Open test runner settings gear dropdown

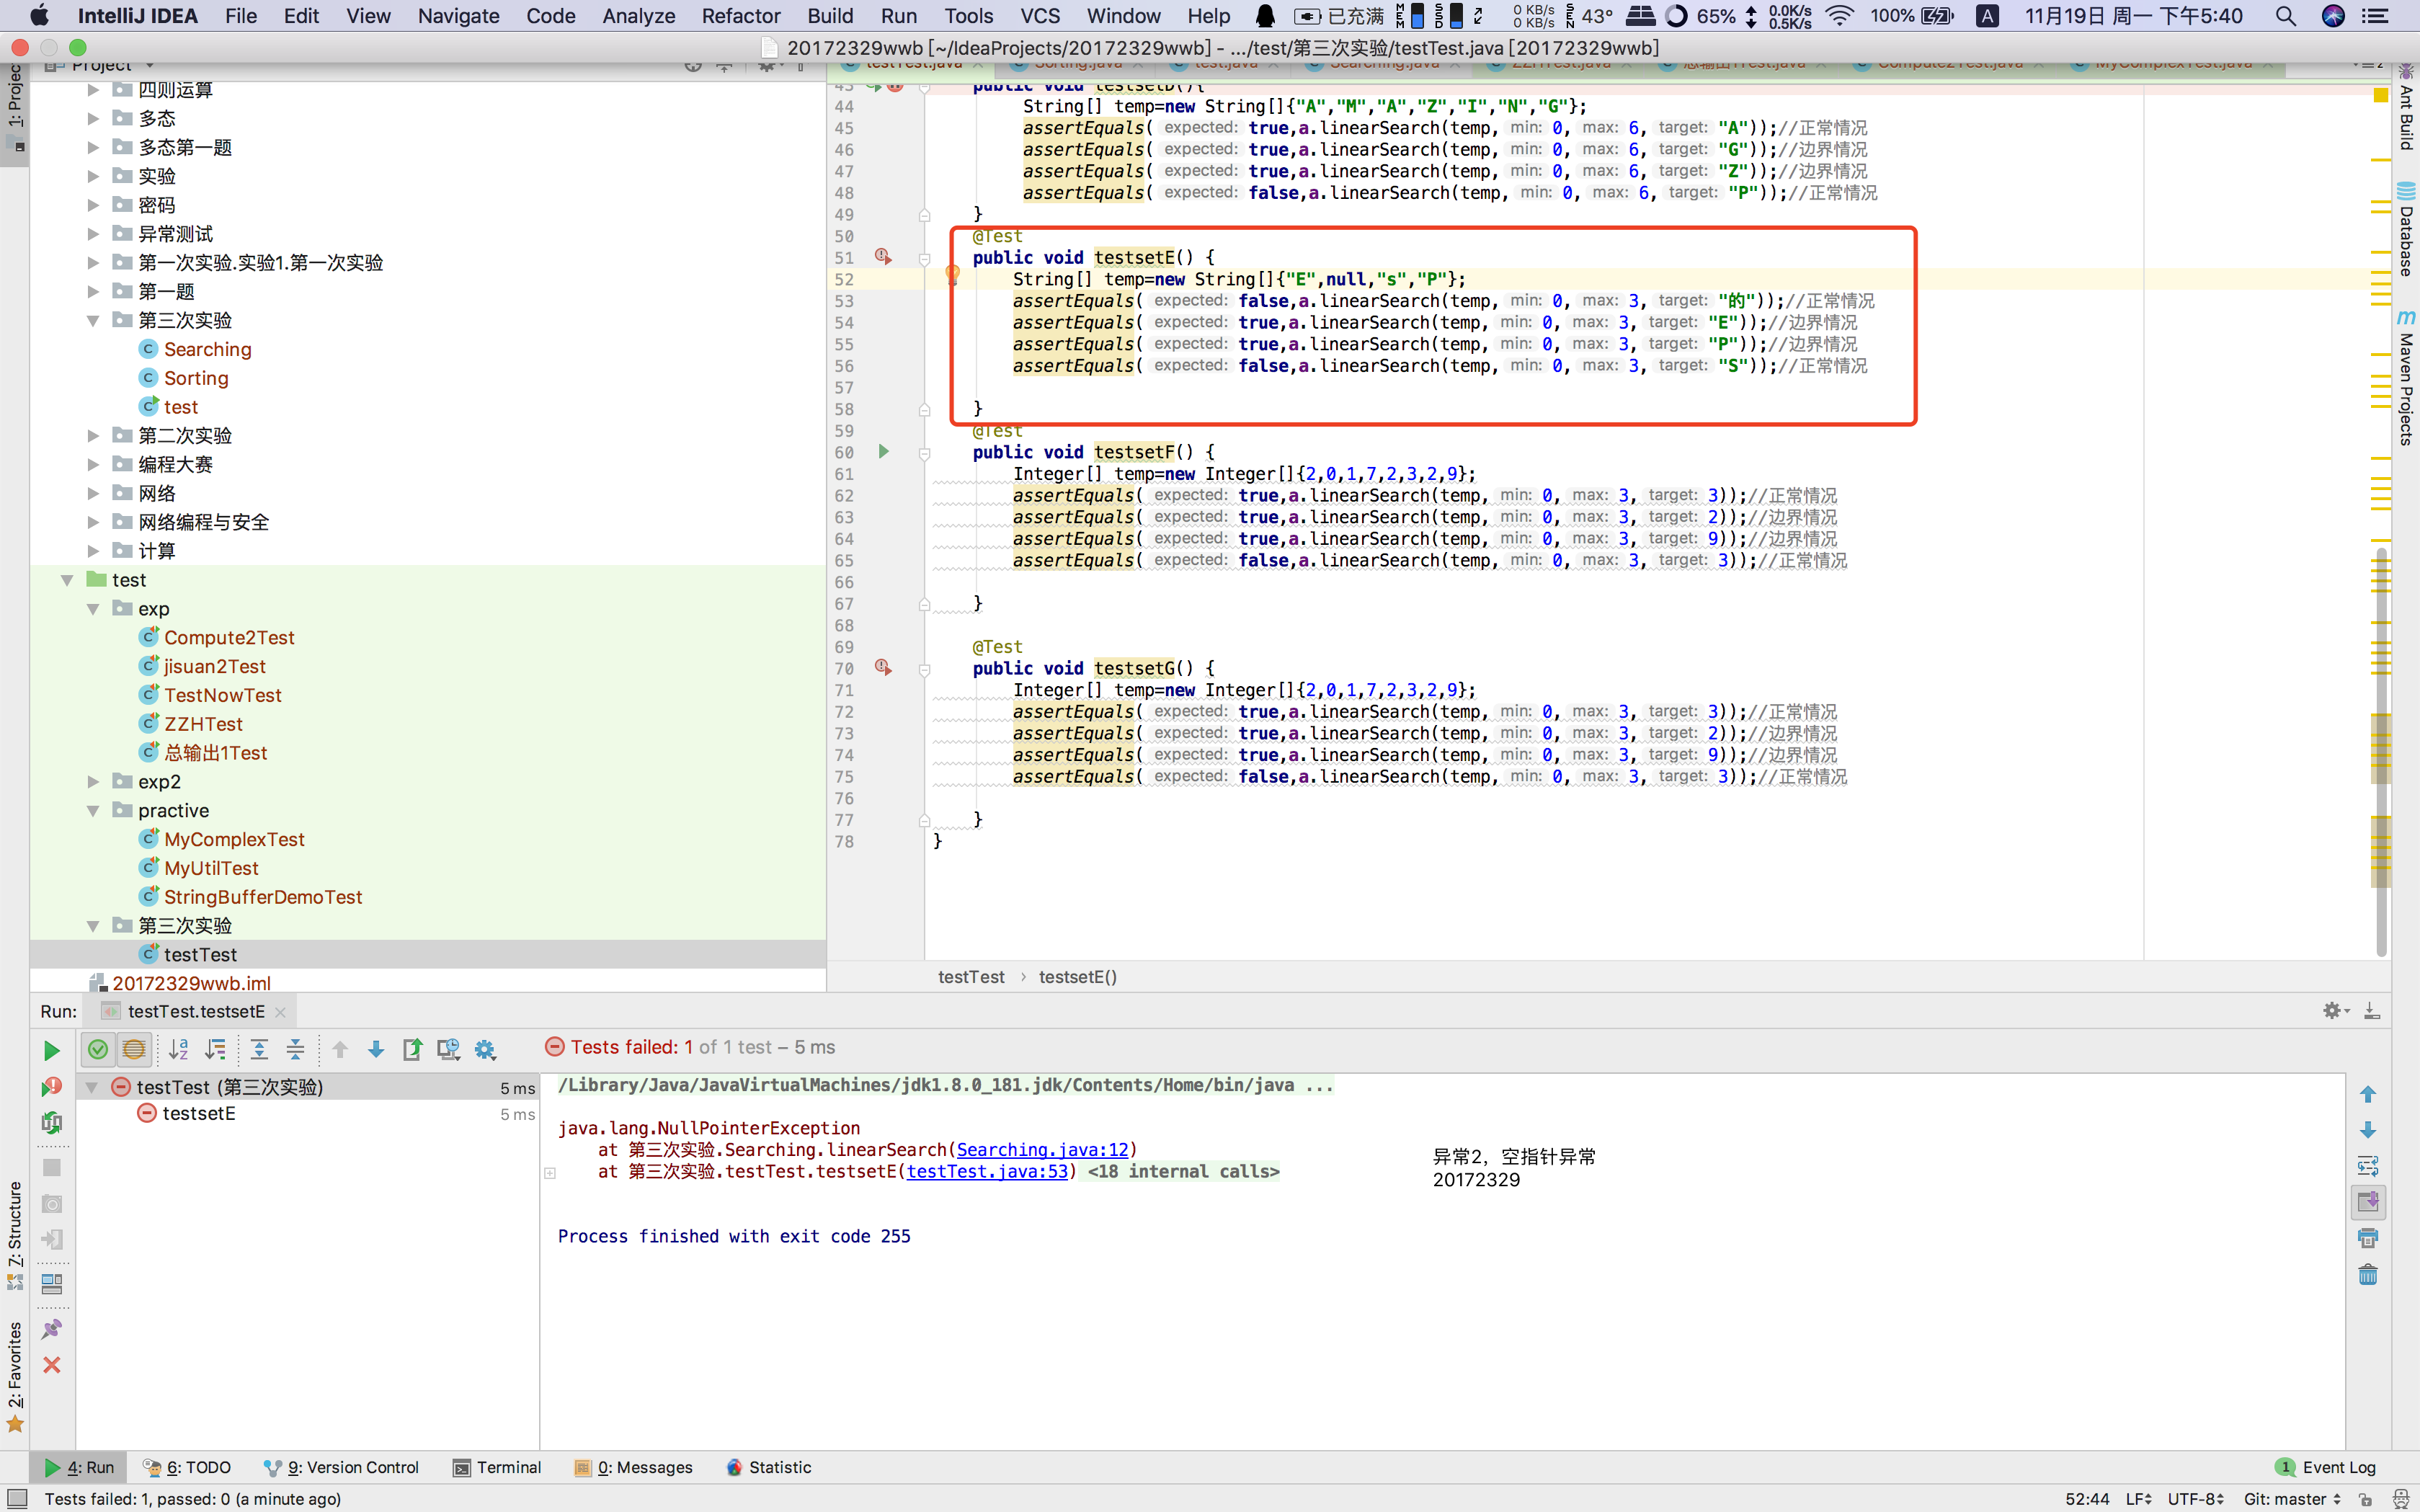pyautogui.click(x=485, y=1049)
